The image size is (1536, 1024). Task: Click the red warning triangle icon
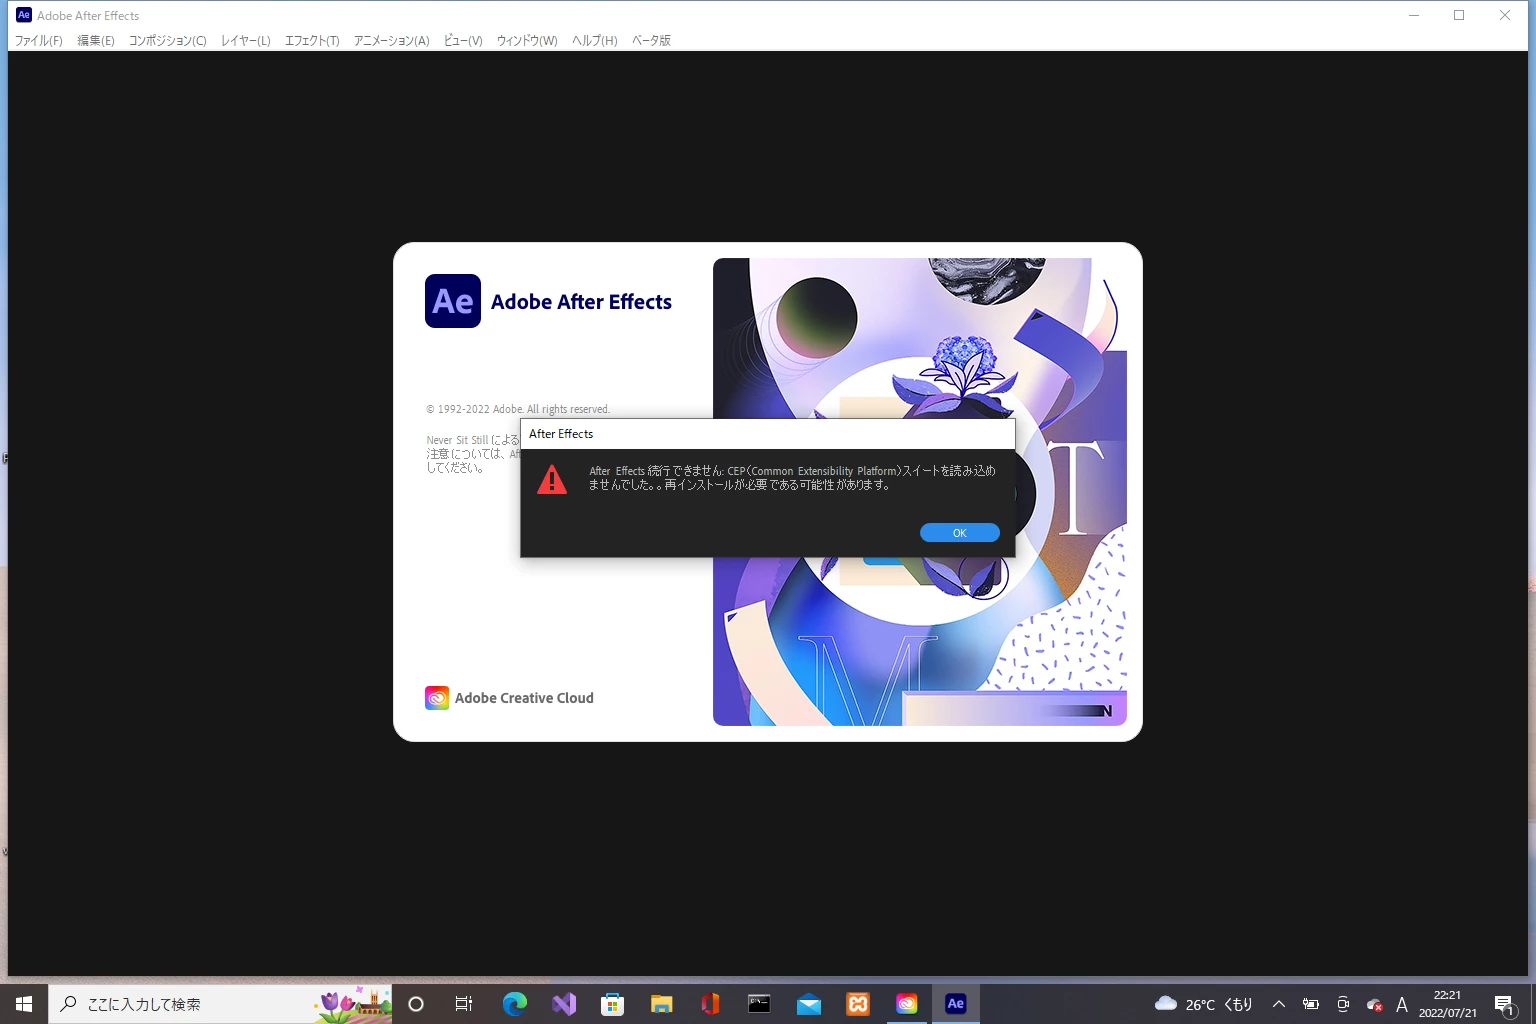(x=552, y=480)
